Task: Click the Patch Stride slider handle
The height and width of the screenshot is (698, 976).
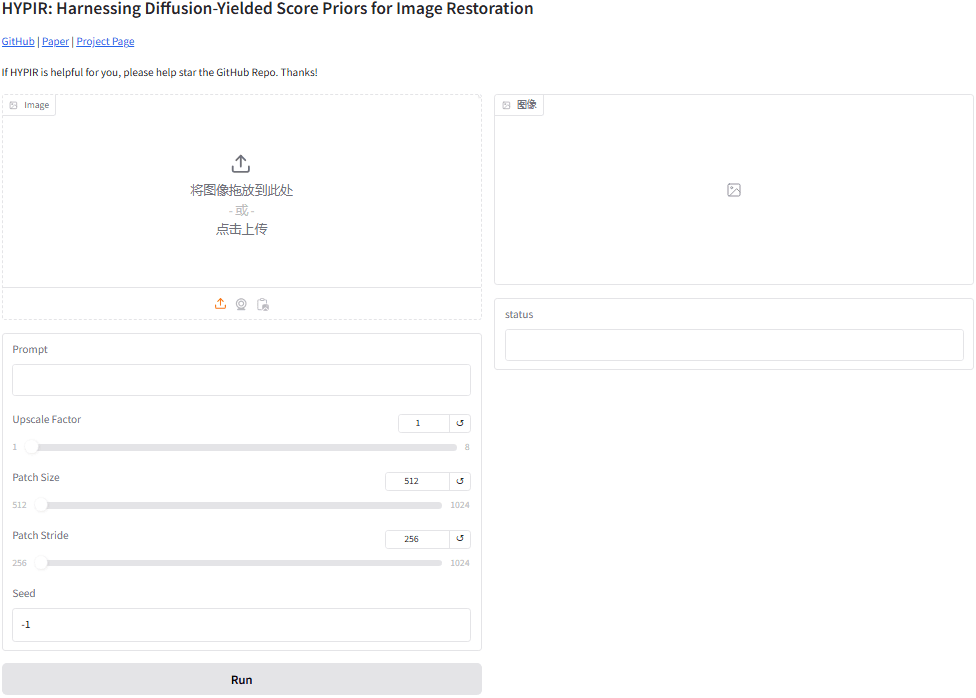Action: point(42,563)
